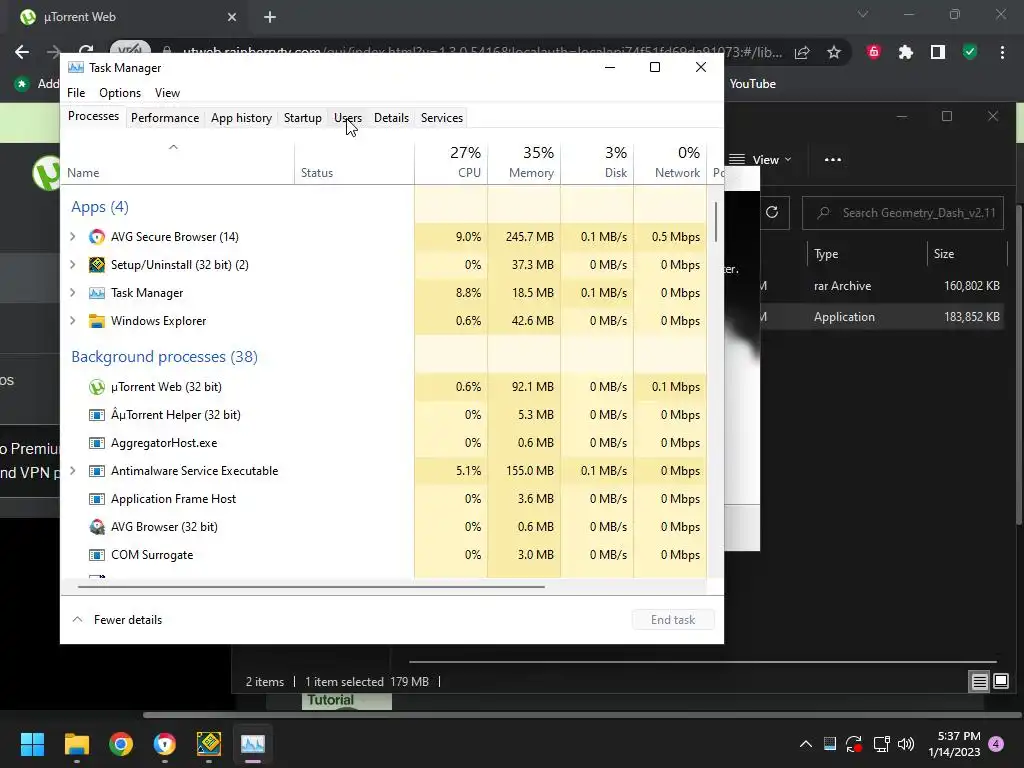The height and width of the screenshot is (768, 1024).
Task: Open the browser three-dot menu
Action: (x=1002, y=52)
